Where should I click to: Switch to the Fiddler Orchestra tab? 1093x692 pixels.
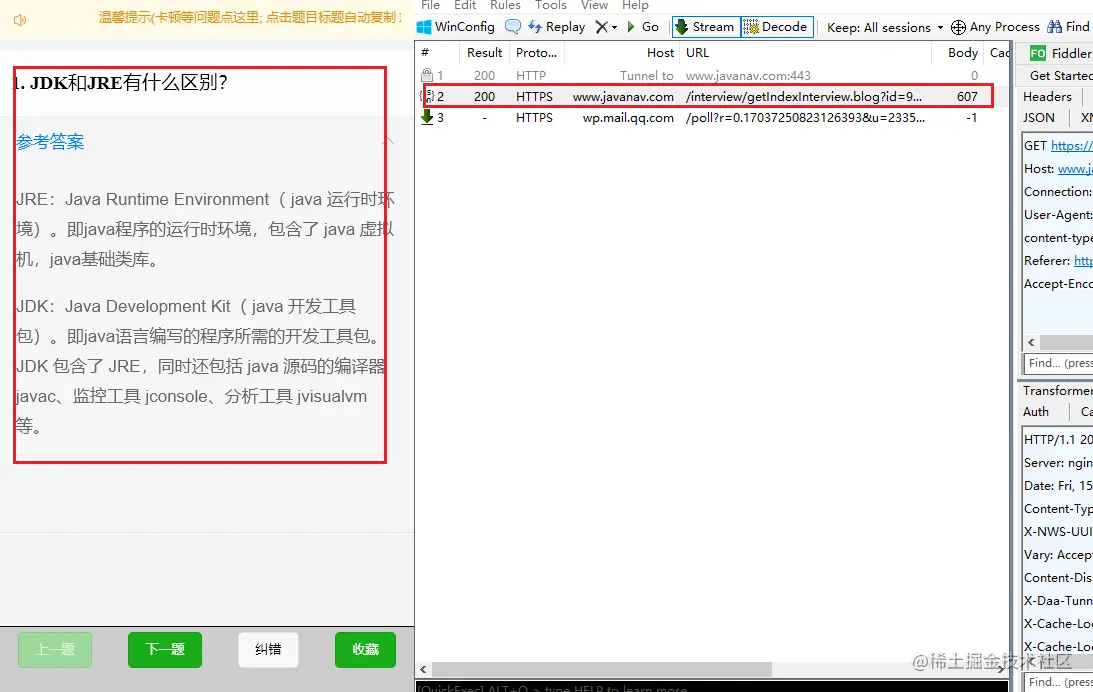(x=1060, y=53)
